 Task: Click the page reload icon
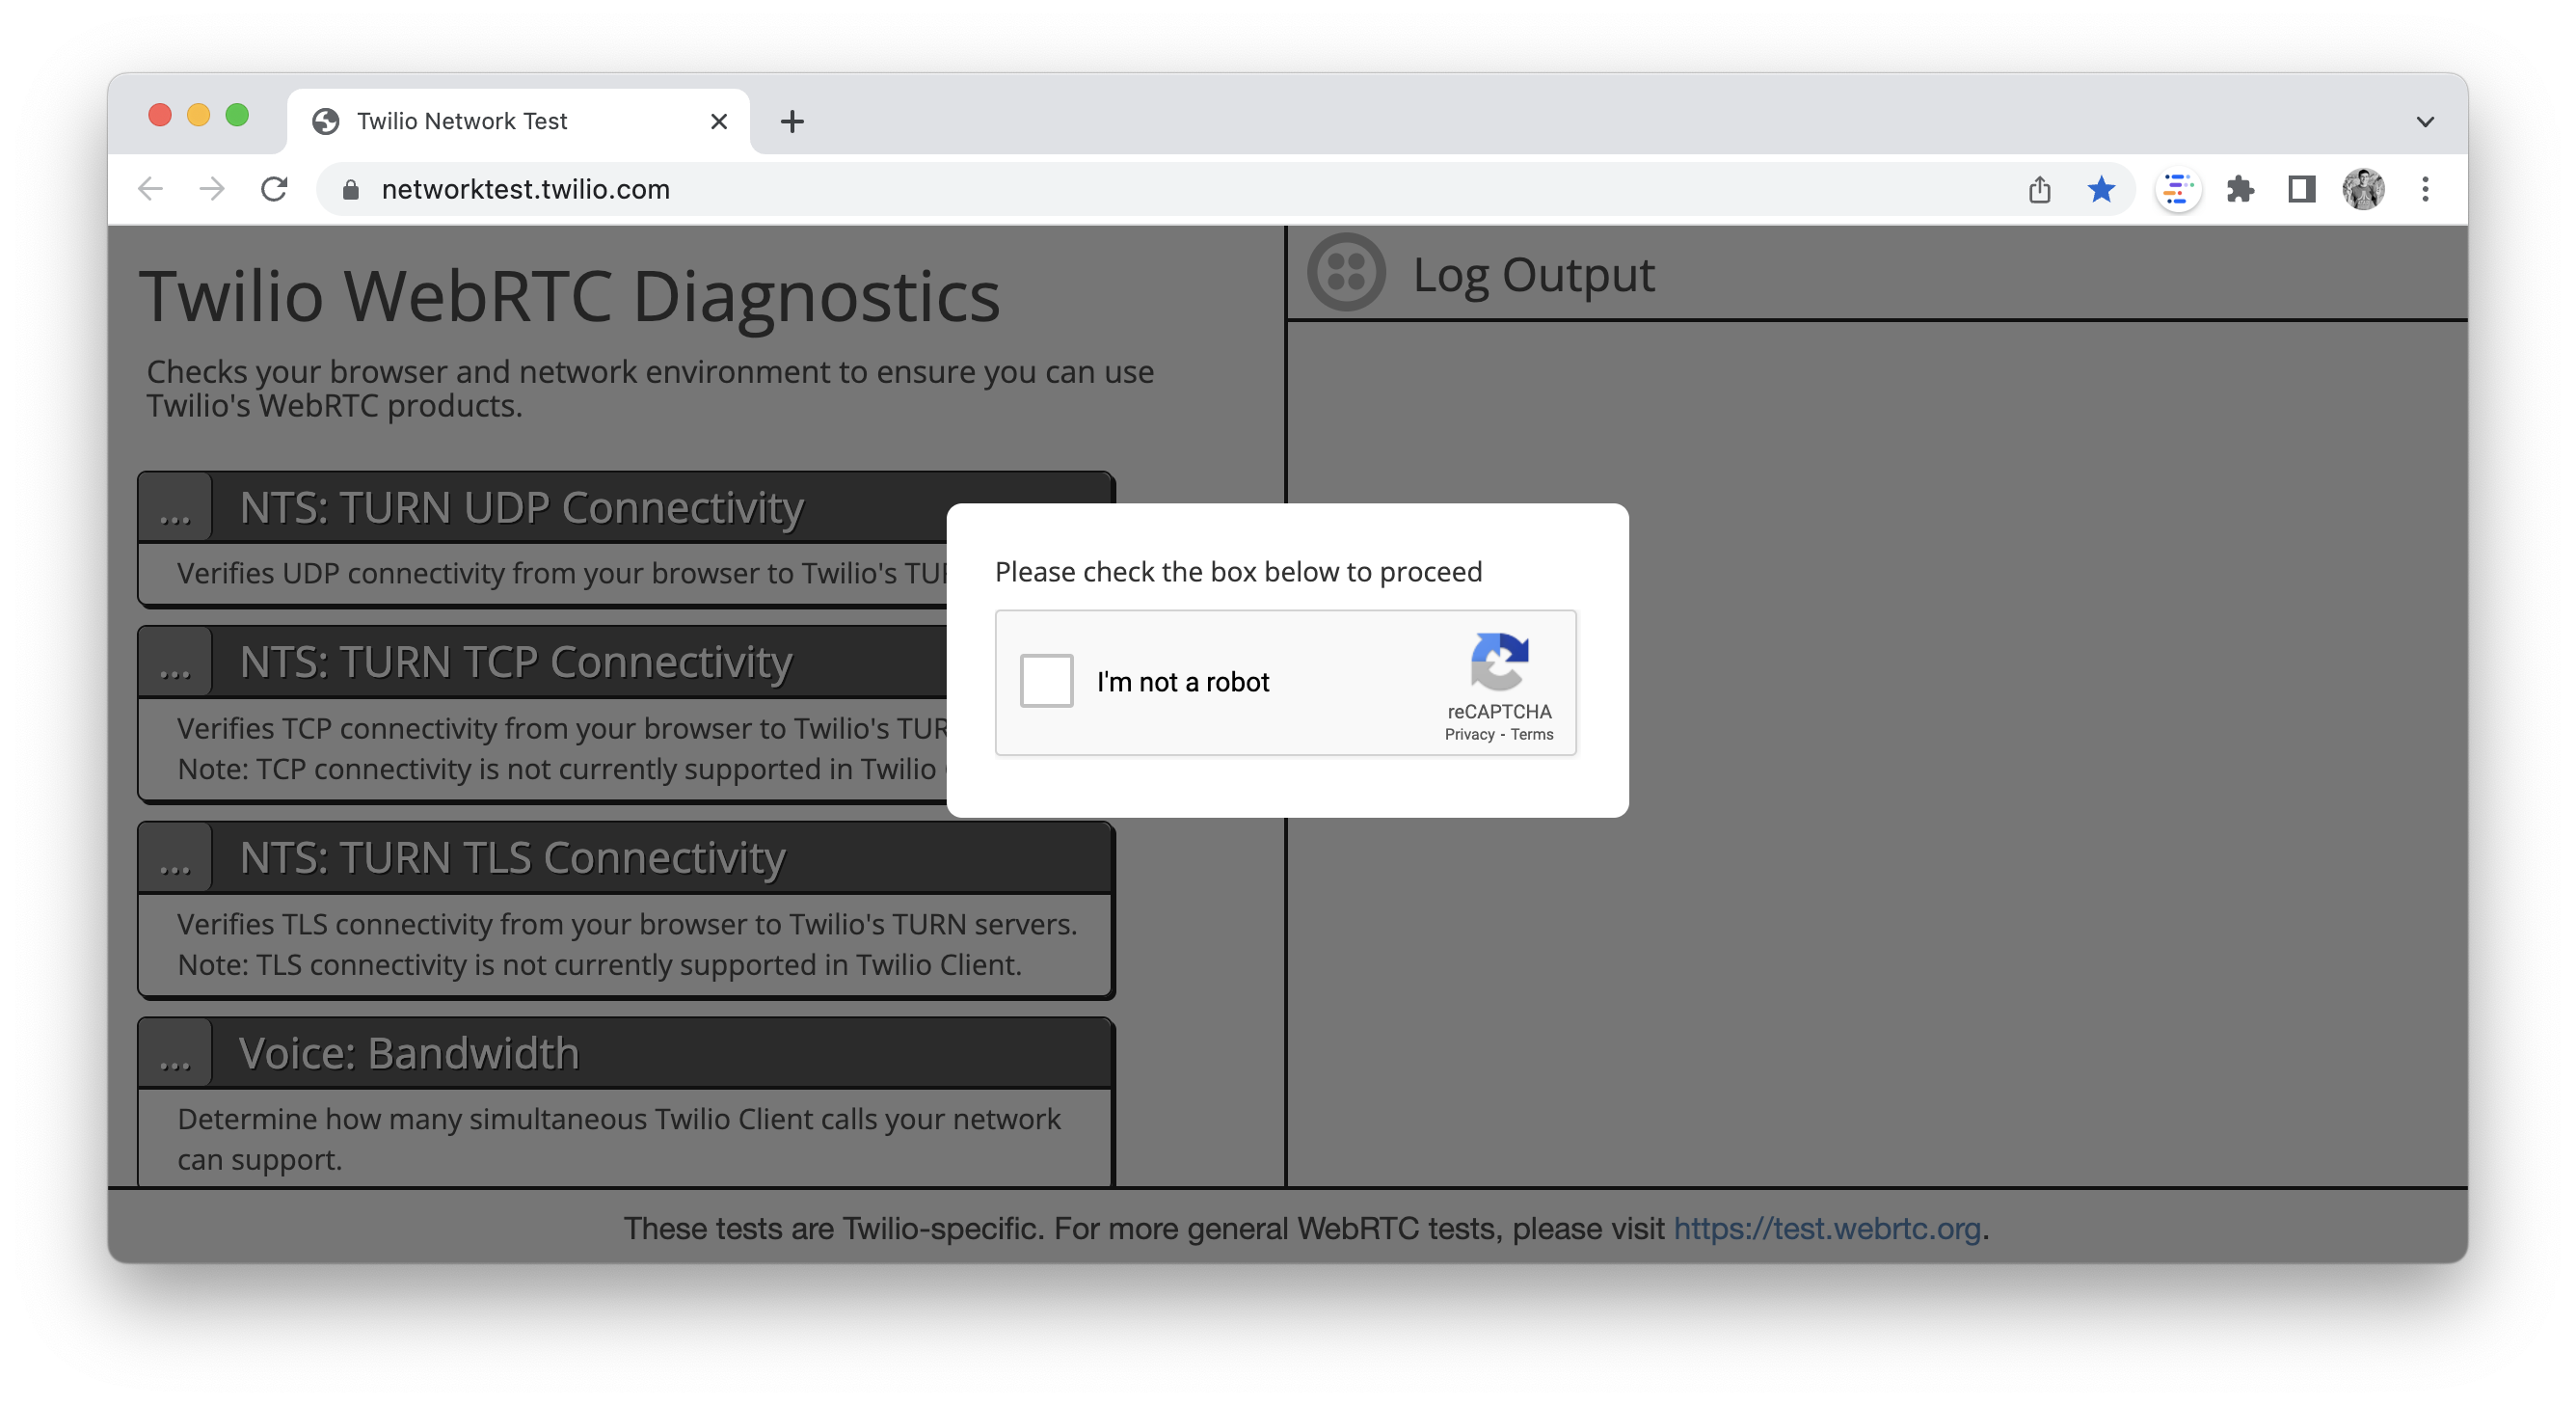click(273, 189)
